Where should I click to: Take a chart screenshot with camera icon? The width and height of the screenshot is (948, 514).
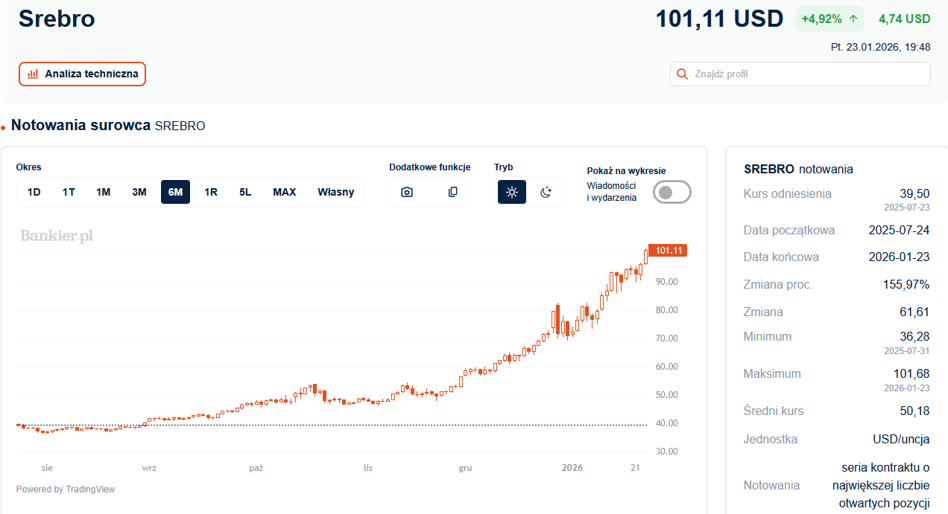[407, 192]
